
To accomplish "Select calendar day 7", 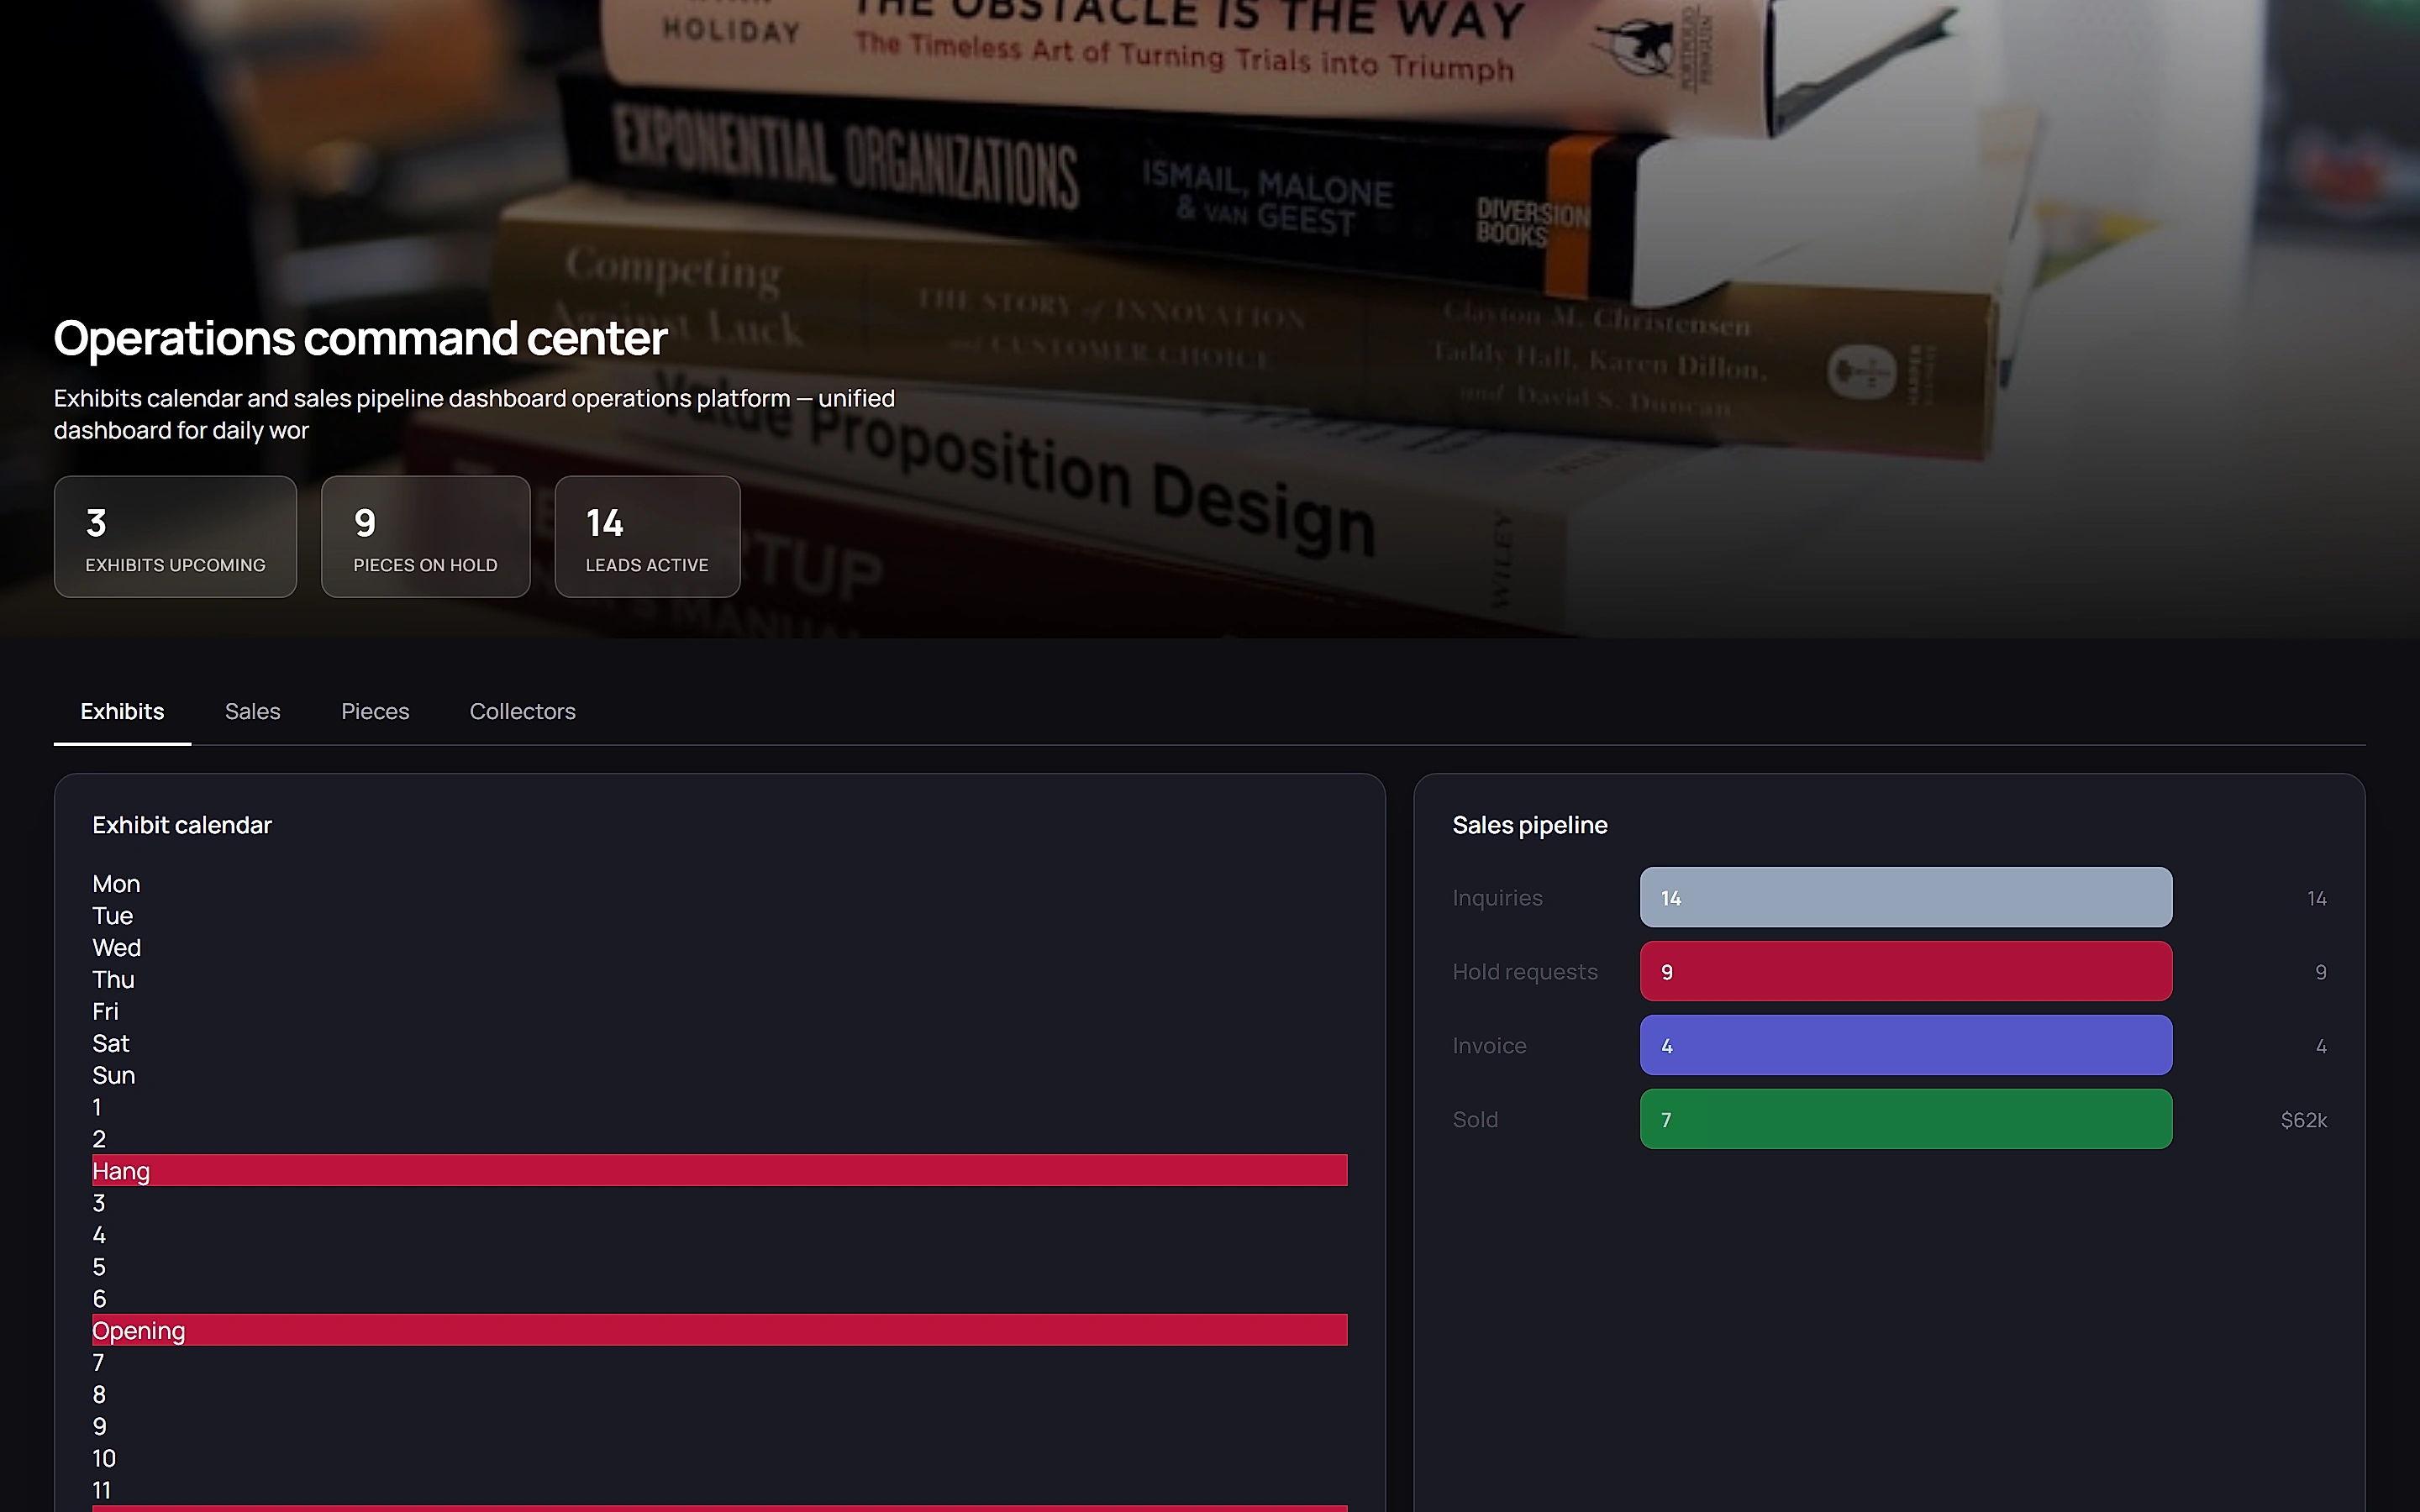I will [x=98, y=1363].
